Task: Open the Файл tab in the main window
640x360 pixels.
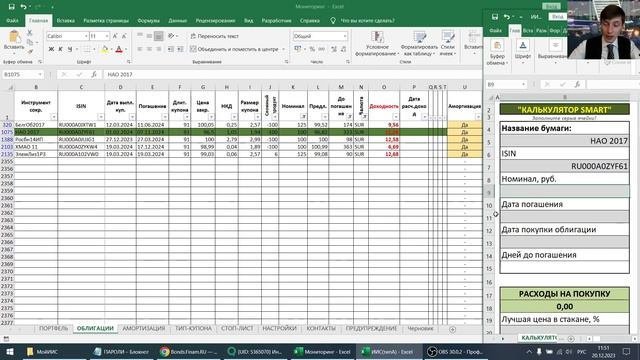Action: pos(12,20)
